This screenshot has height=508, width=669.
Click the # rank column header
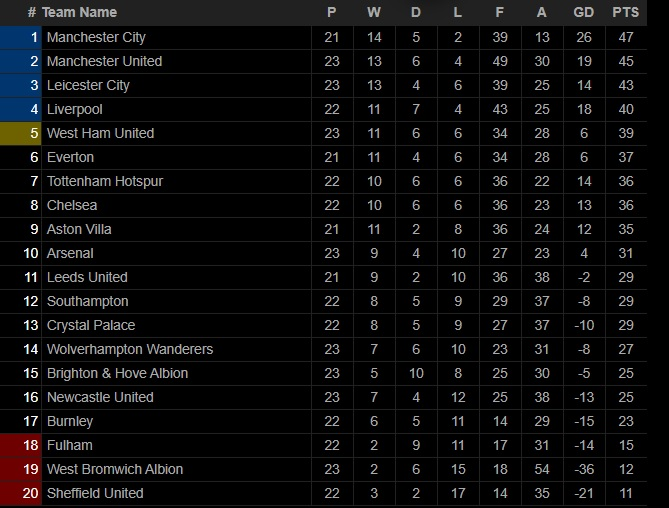32,12
